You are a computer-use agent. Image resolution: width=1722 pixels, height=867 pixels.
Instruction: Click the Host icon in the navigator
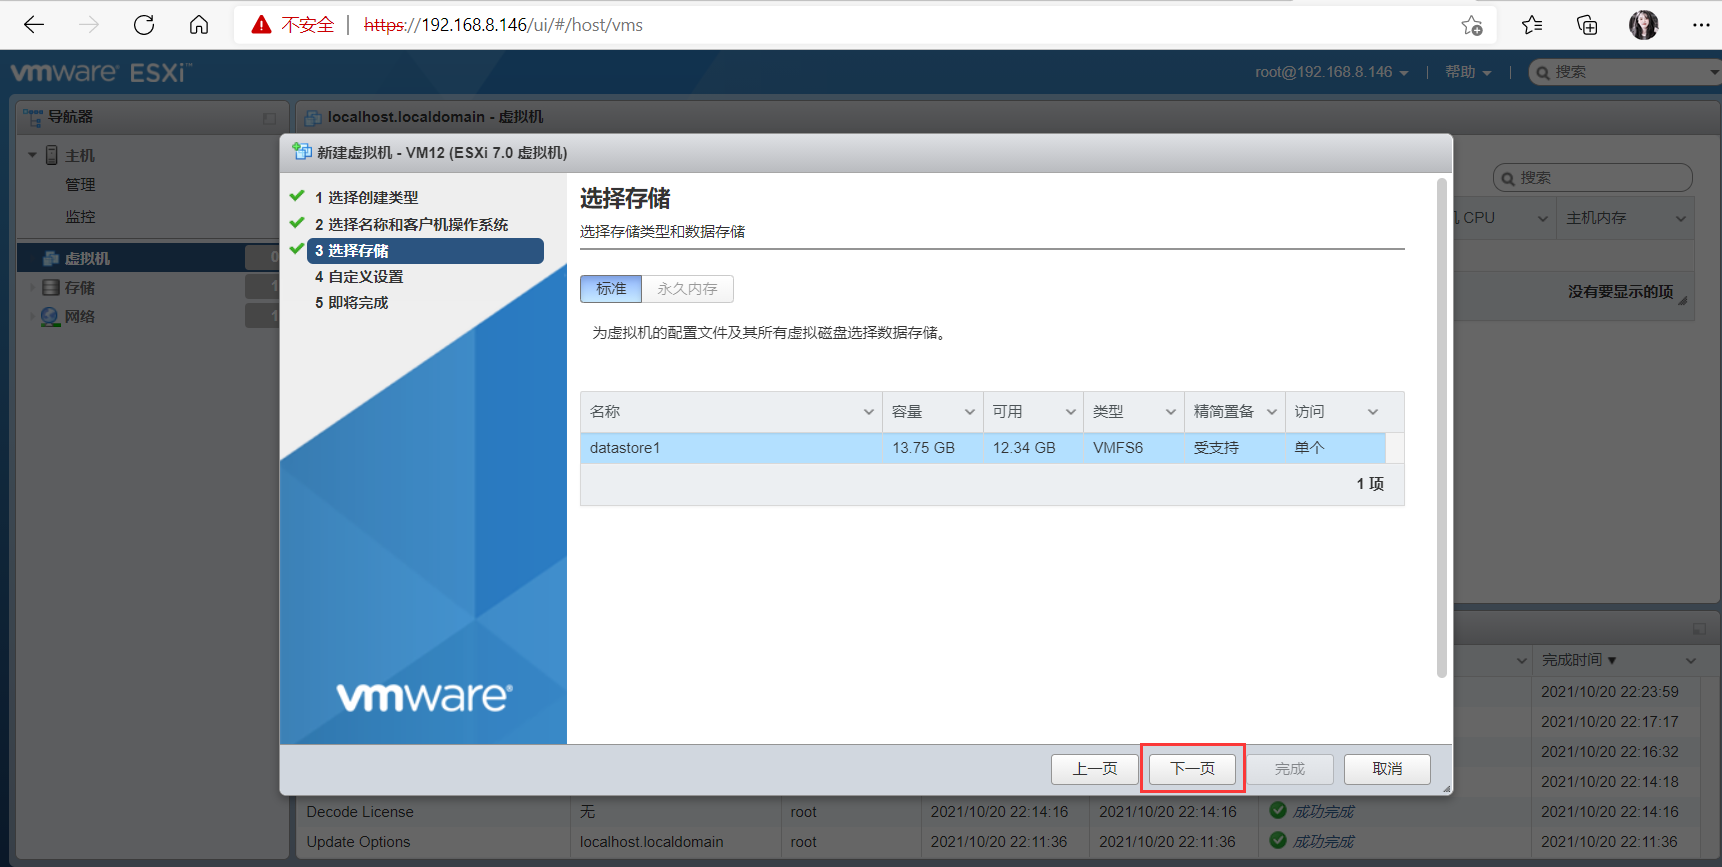click(x=52, y=155)
